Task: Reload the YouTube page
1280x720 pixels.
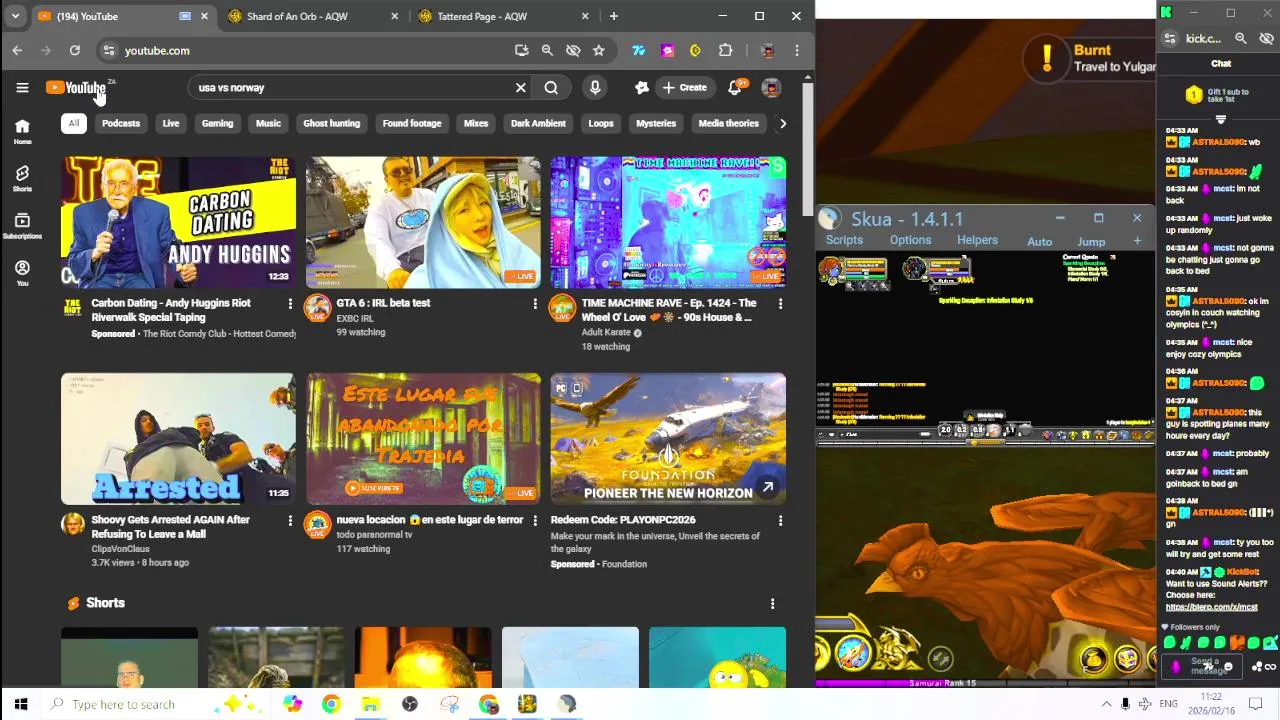Action: click(x=74, y=51)
